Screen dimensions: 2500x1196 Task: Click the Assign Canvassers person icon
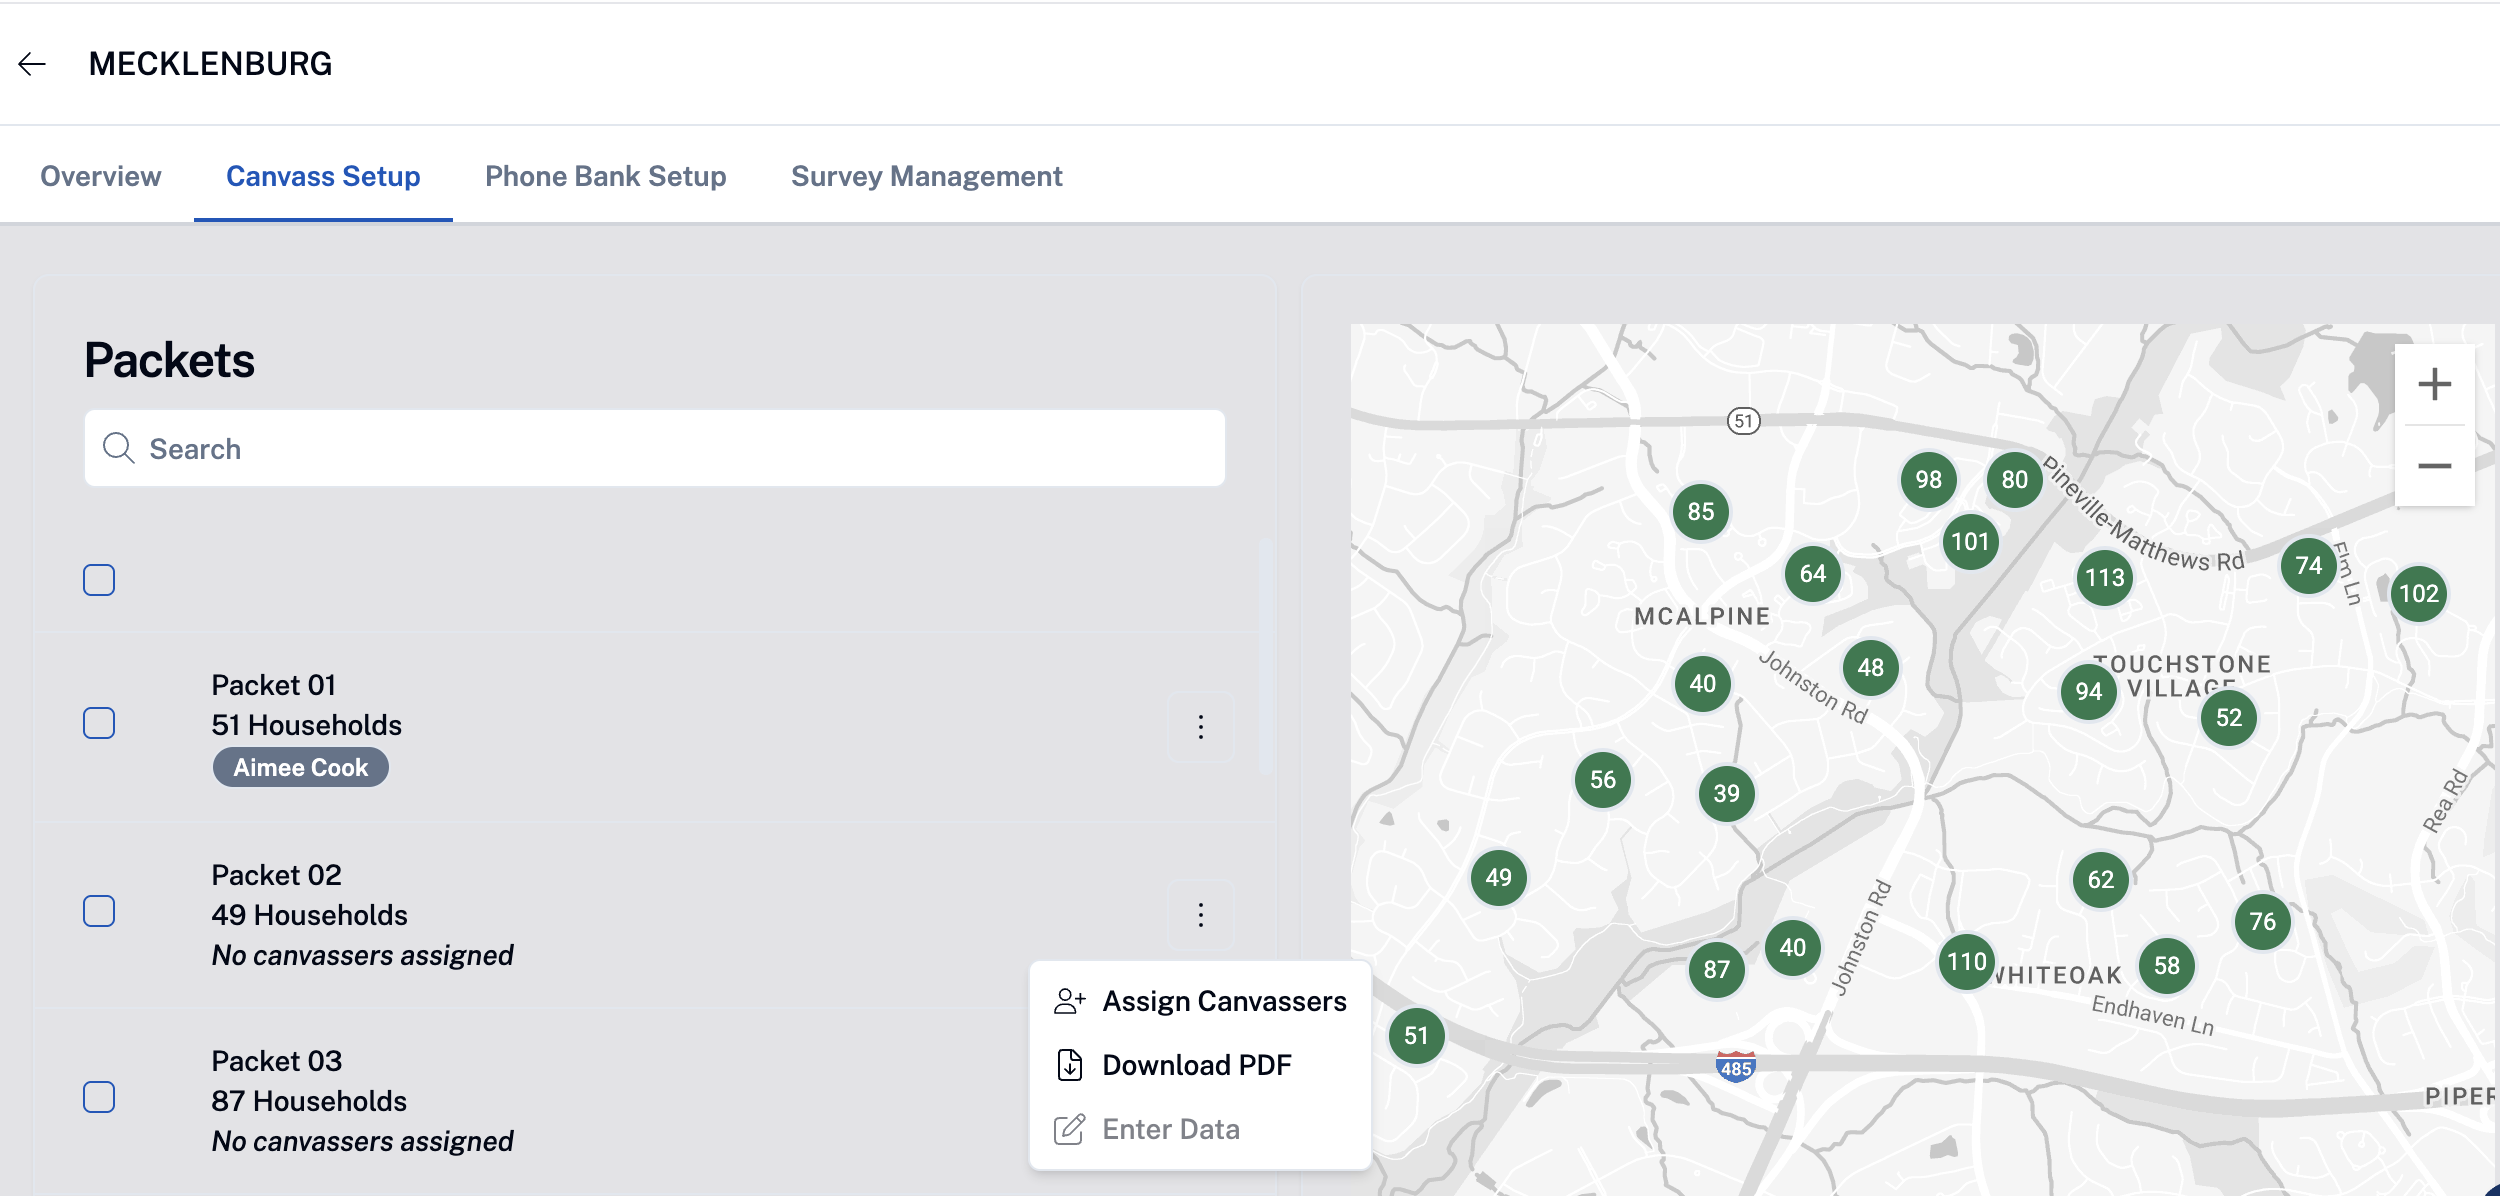(x=1069, y=1001)
